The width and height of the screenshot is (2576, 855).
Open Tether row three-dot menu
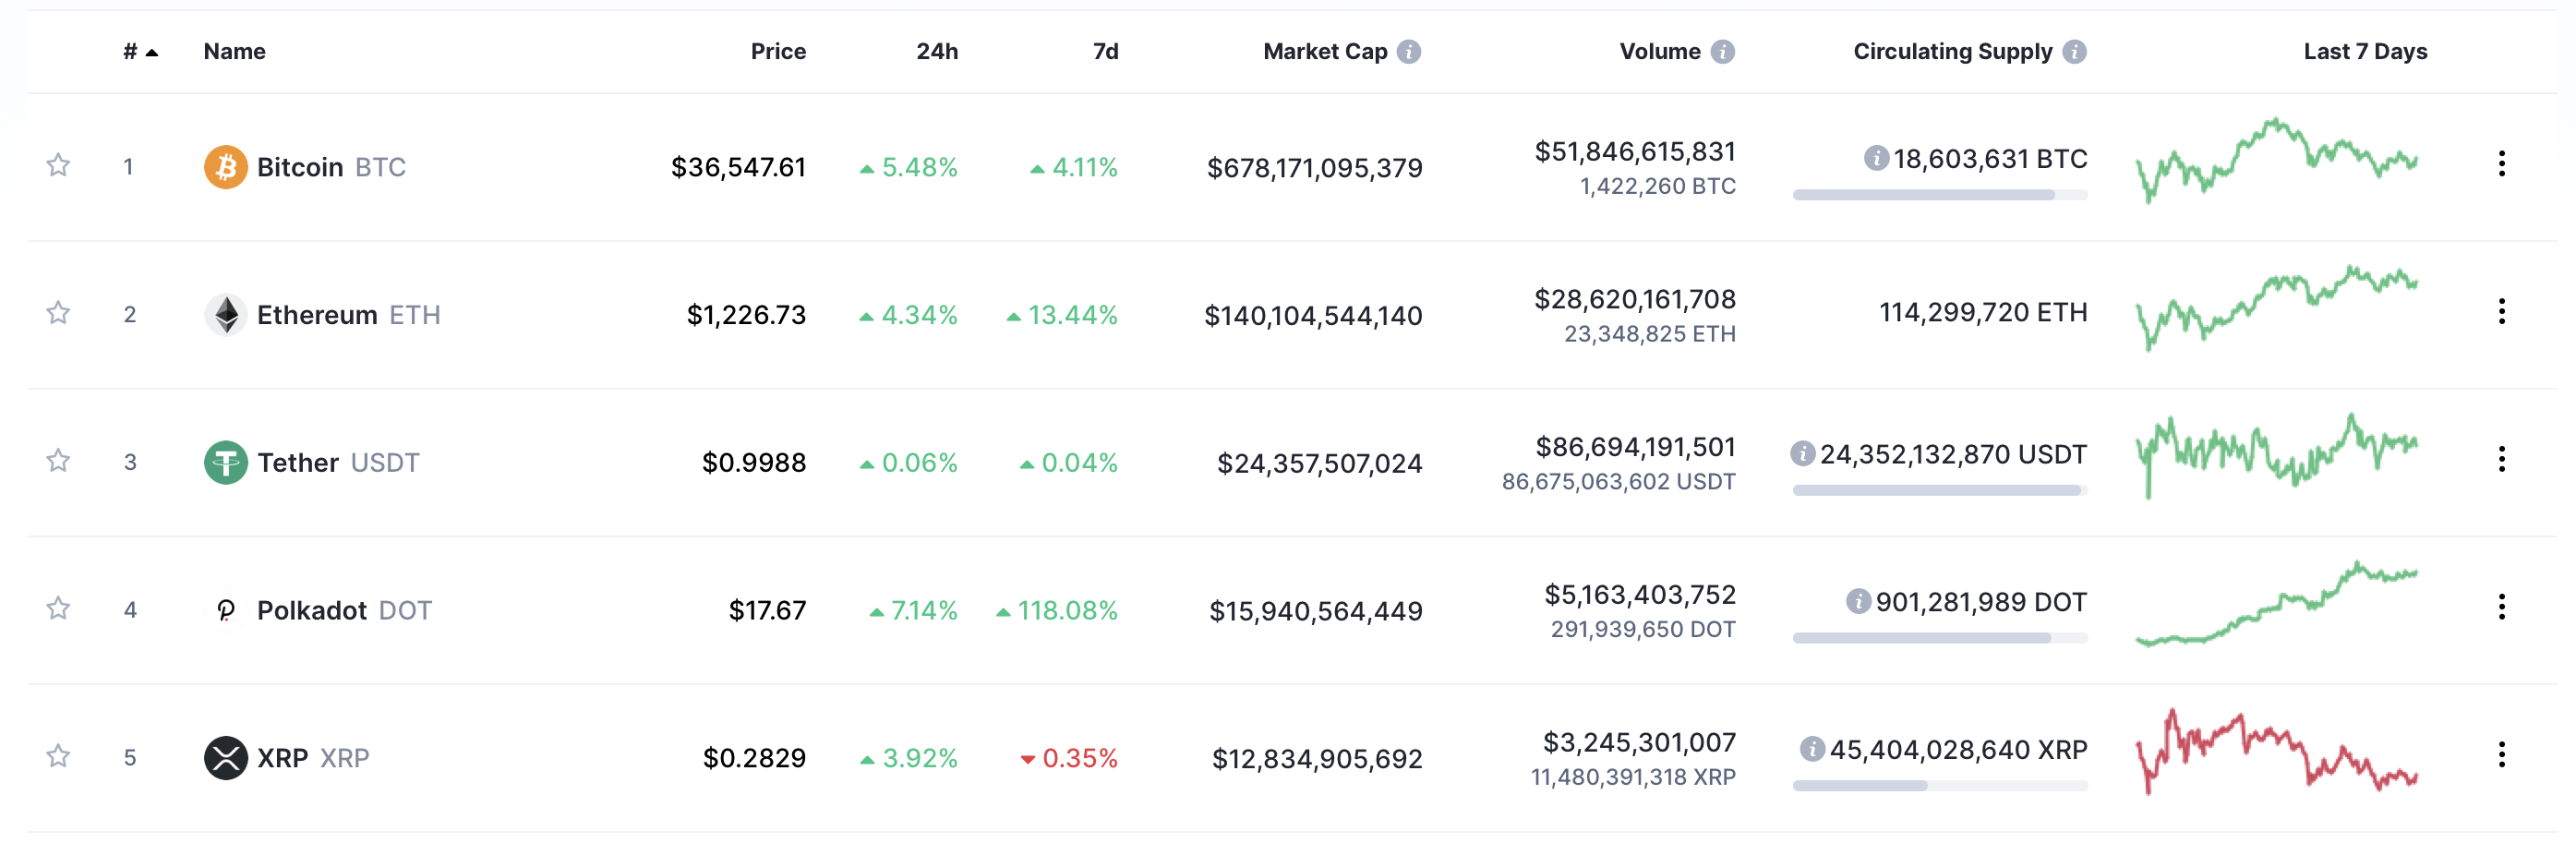click(x=2501, y=460)
